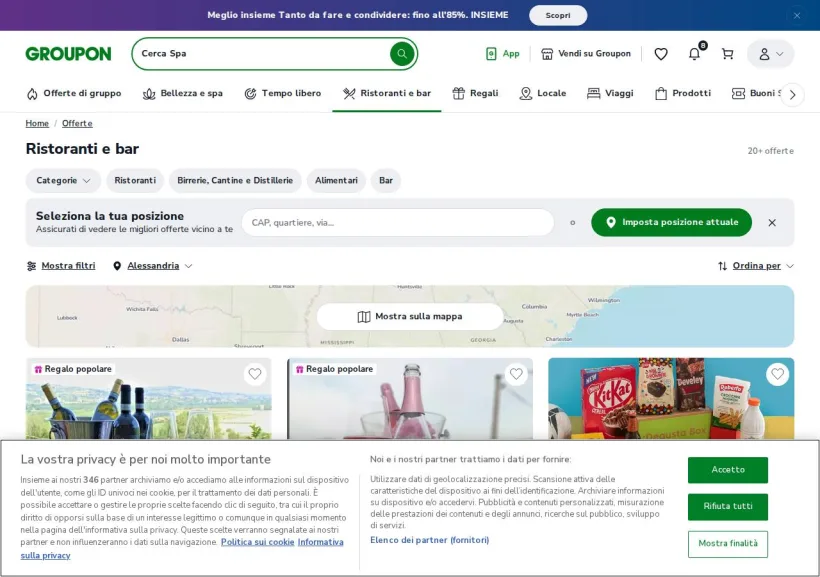This screenshot has height=577, width=820.
Task: Click Accetto cookie button
Action: pos(727,470)
